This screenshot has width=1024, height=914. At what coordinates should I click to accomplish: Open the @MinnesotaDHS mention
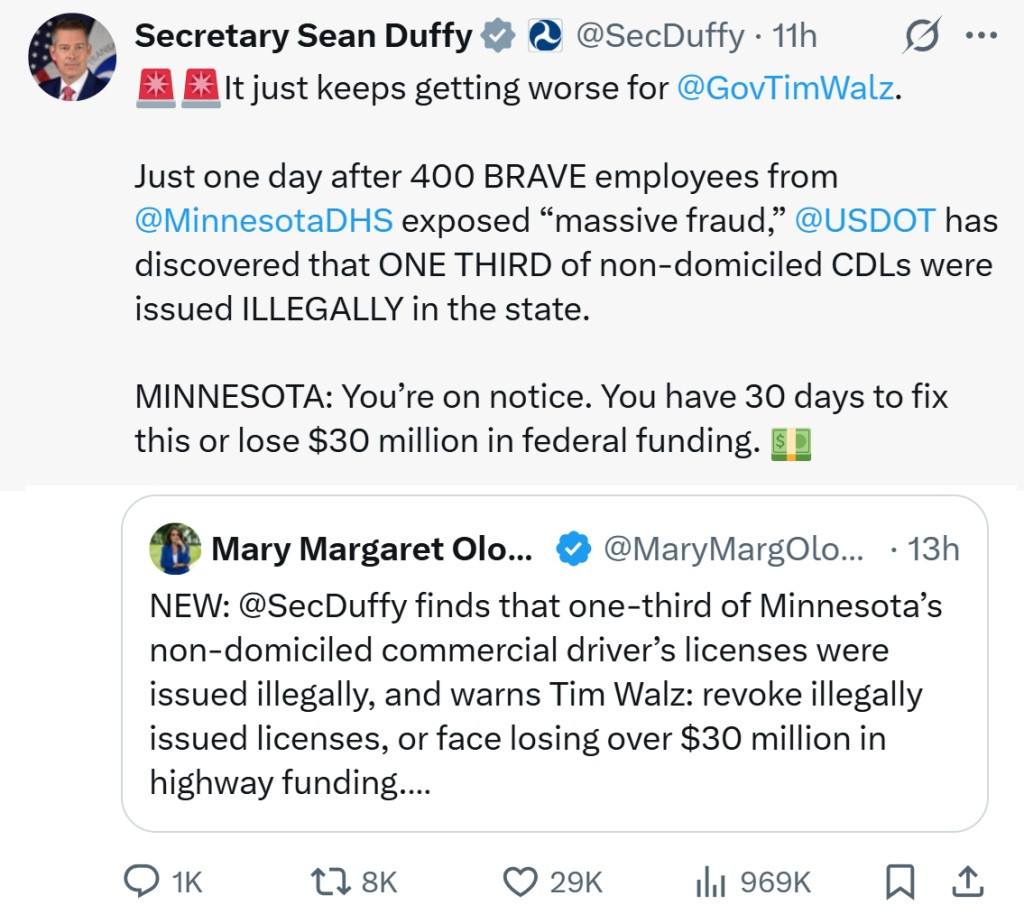pos(263,220)
